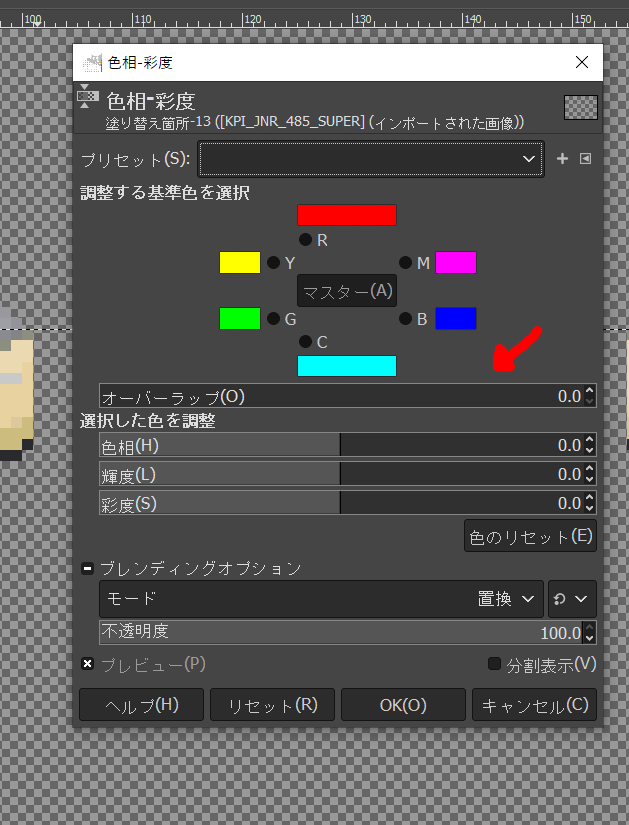
Task: Decrease 色相(H) value with down arrow
Action: [590, 451]
